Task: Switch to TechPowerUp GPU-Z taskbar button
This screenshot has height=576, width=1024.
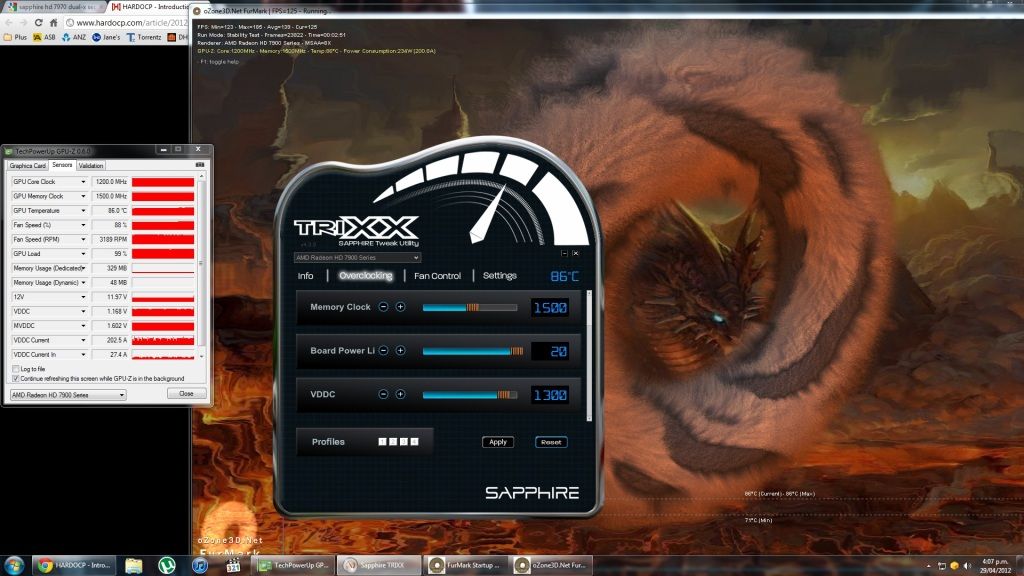Action: pos(293,566)
